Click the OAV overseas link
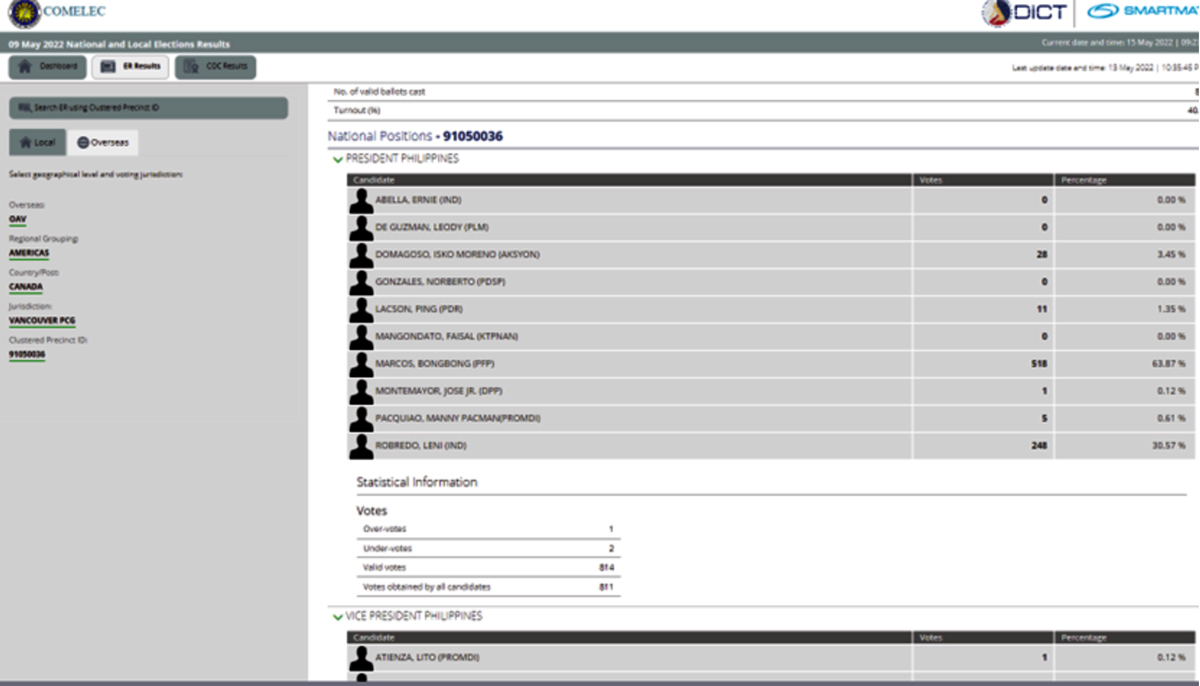Viewport: 1200px width, 686px height. pyautogui.click(x=18, y=219)
